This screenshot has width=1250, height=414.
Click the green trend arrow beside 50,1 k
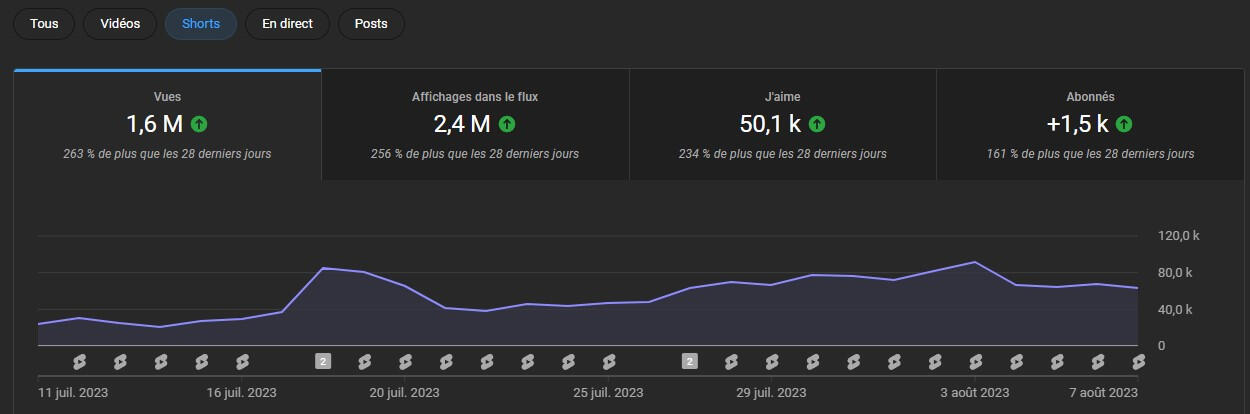[817, 124]
